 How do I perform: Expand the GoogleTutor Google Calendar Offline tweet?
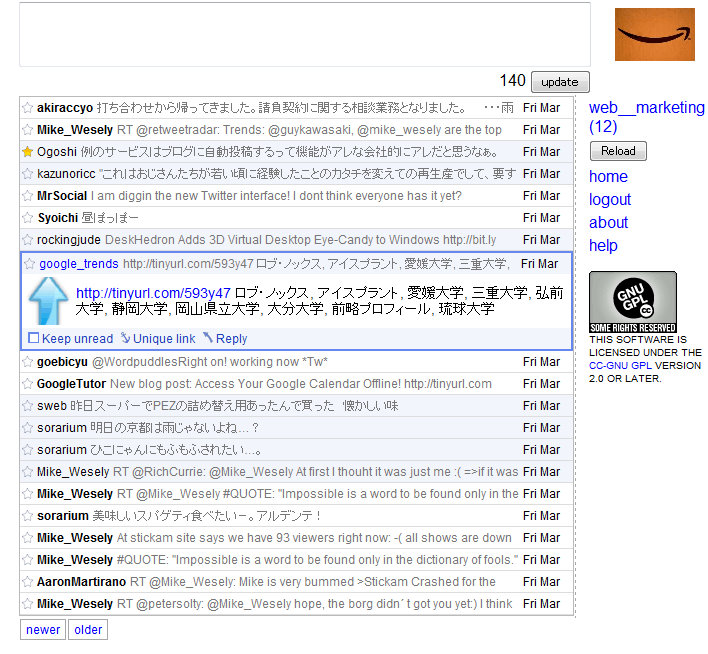[297, 384]
